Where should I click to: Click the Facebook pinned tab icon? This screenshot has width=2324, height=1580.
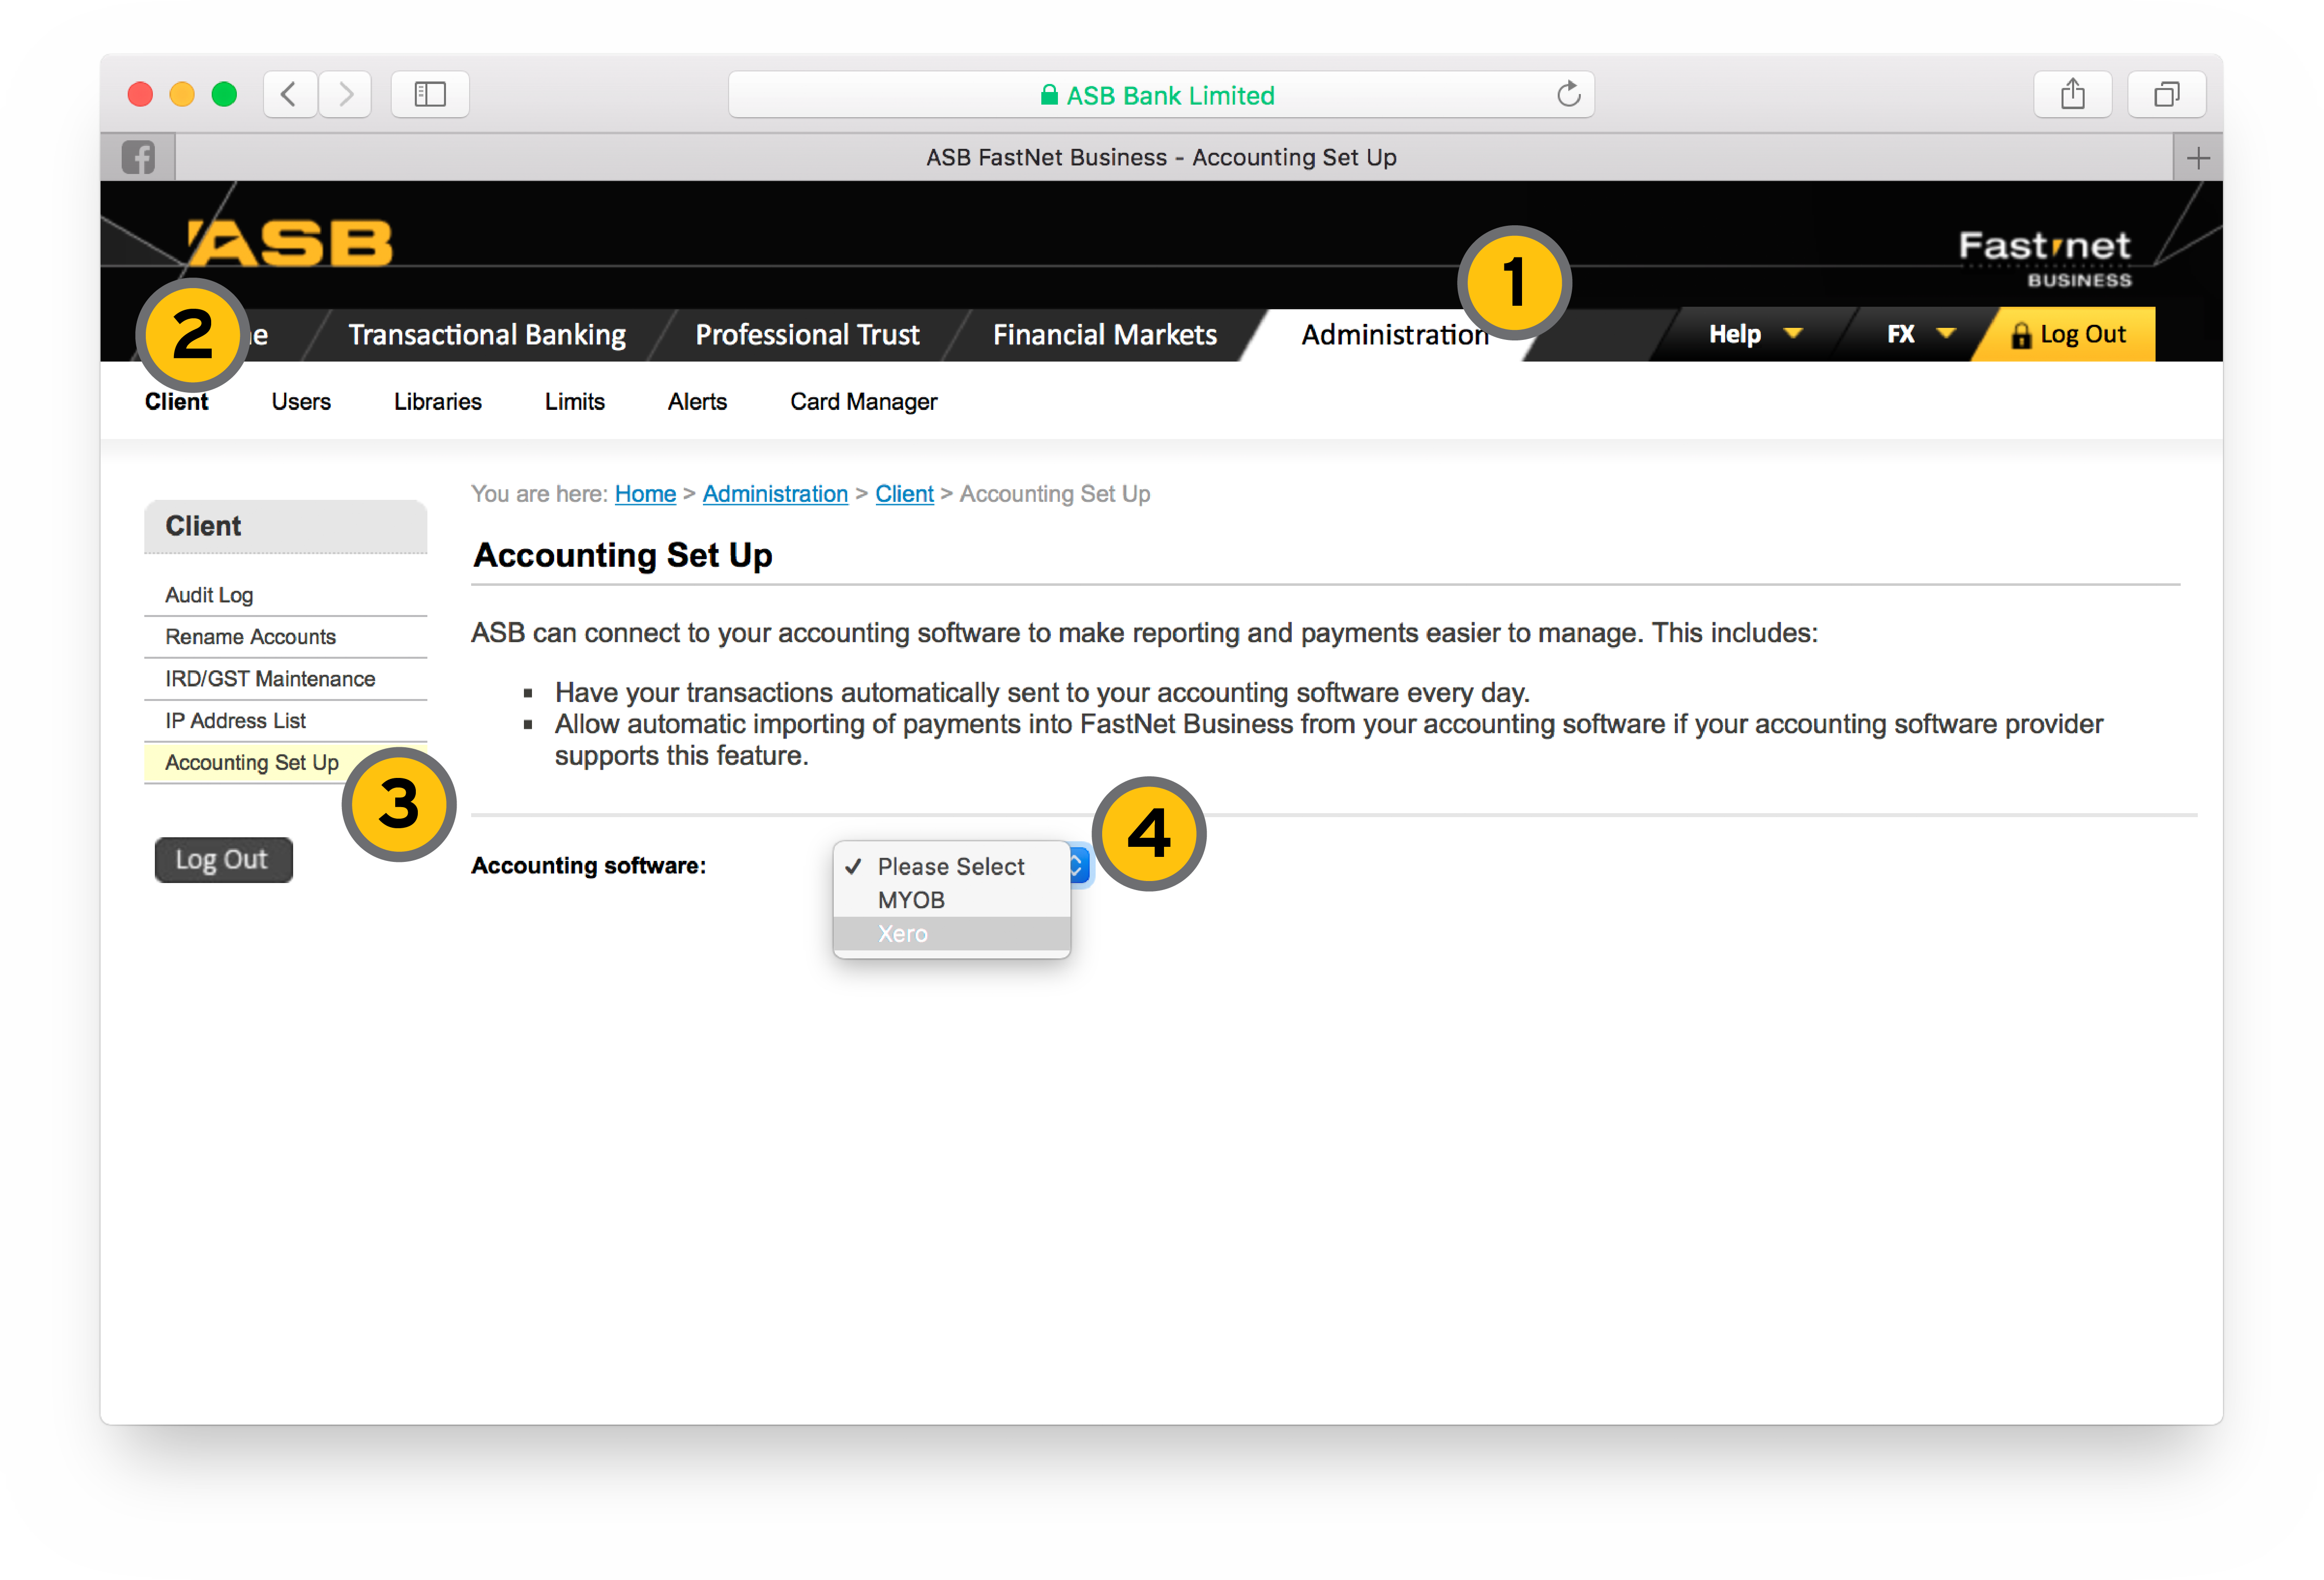tap(138, 157)
